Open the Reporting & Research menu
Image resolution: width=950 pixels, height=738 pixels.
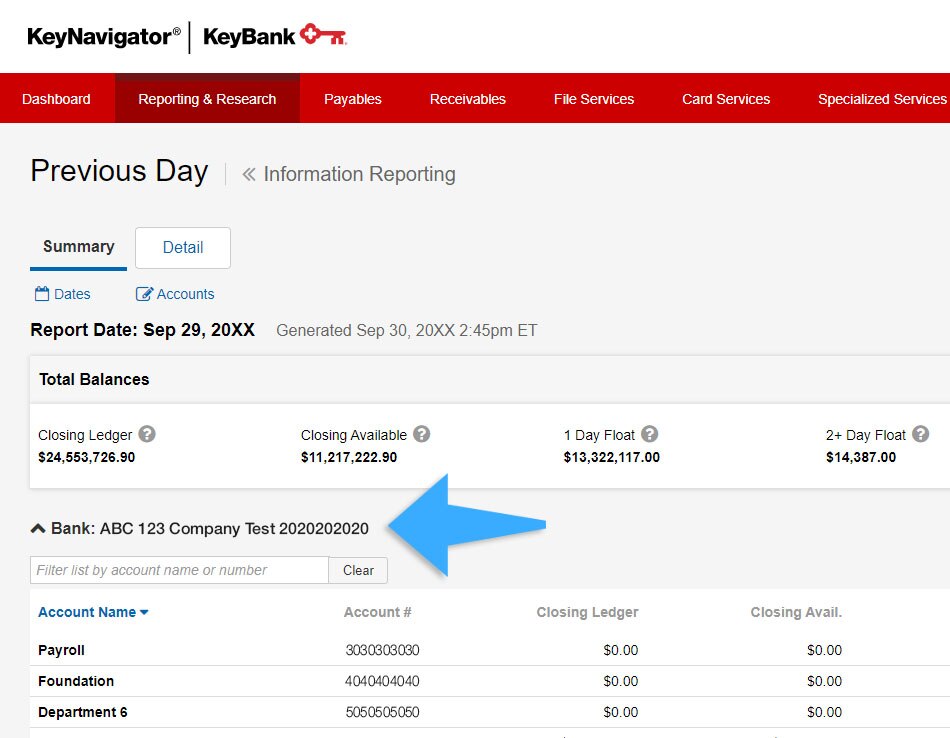(x=207, y=99)
